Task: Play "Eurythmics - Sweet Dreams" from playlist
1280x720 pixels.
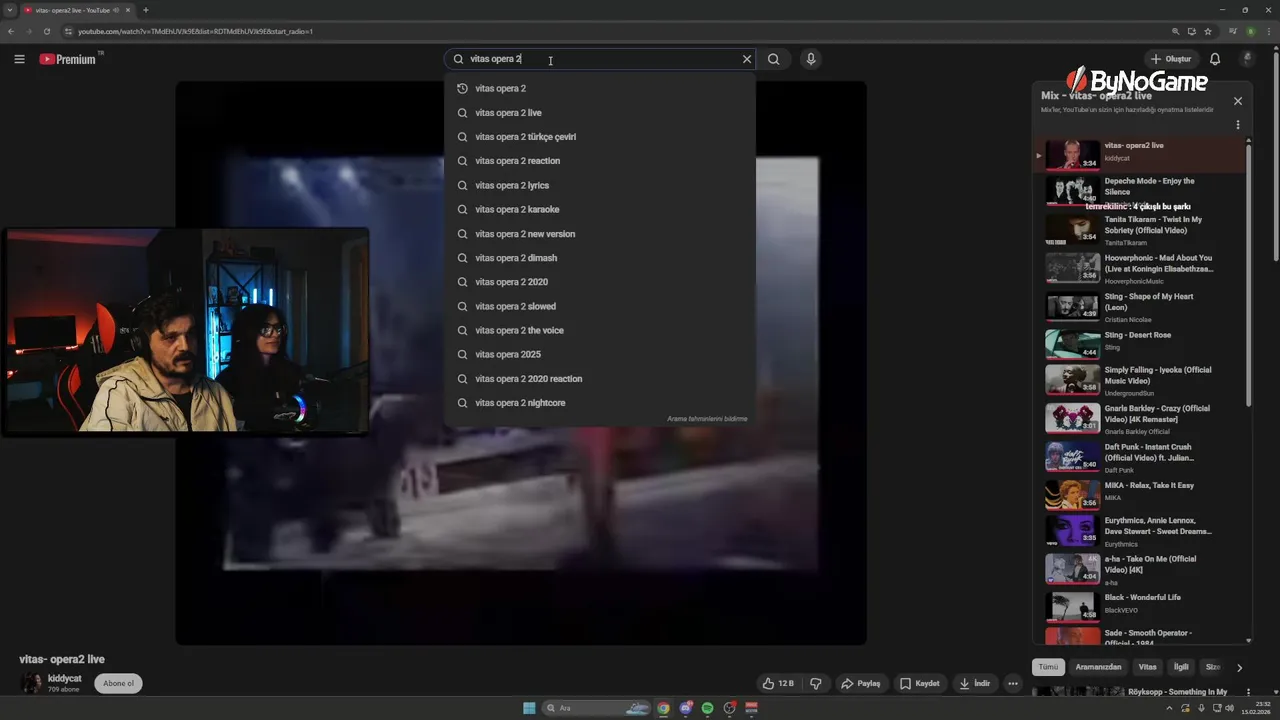Action: pos(1140,531)
